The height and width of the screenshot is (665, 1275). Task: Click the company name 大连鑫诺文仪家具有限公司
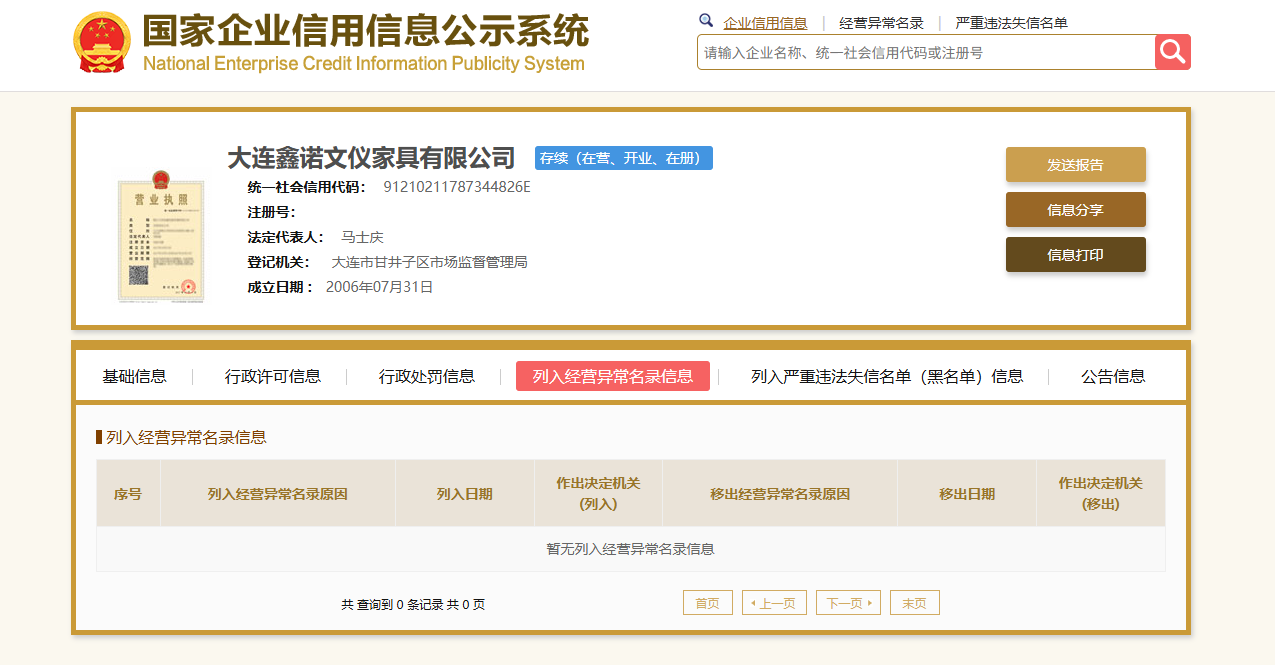tap(371, 158)
